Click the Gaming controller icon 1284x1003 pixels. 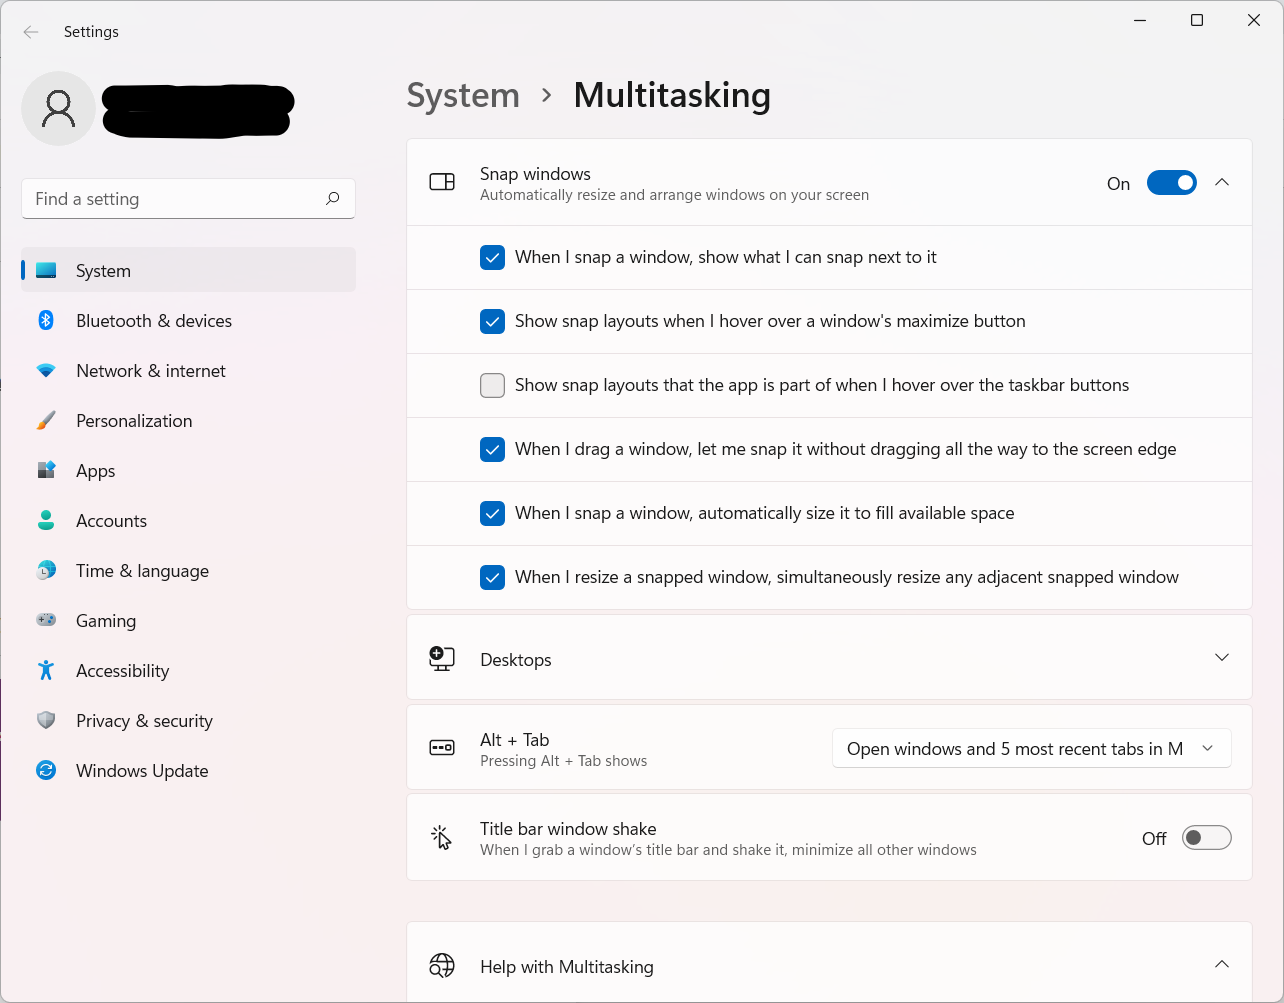[46, 620]
